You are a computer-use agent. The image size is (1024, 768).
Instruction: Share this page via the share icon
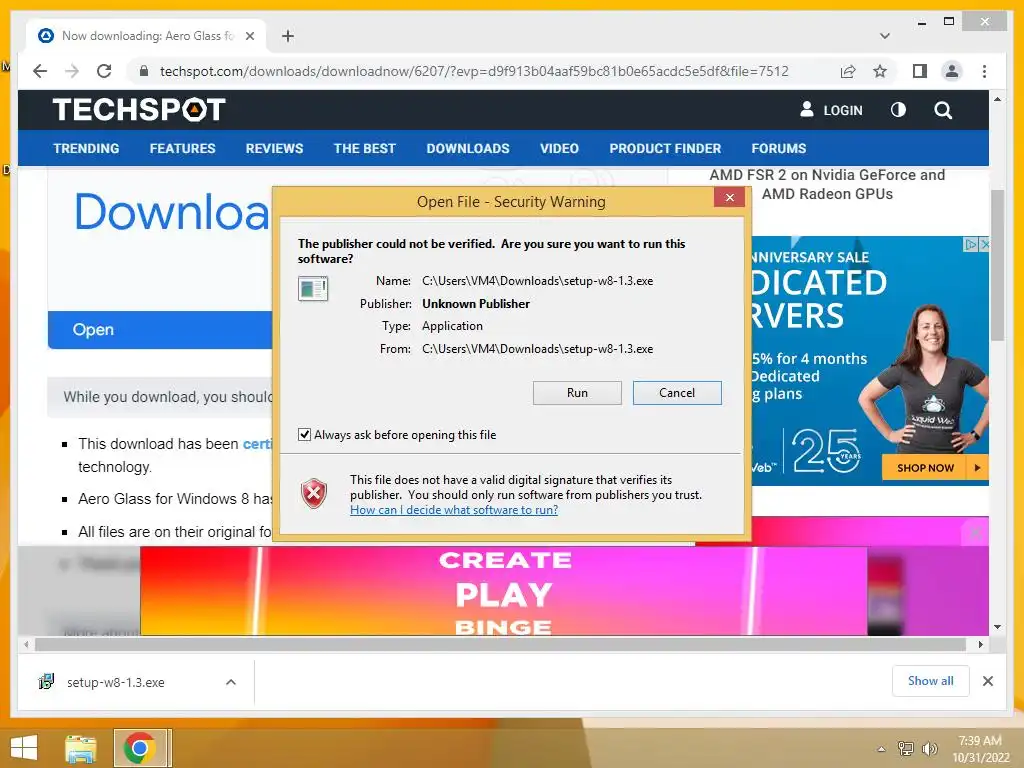(848, 71)
